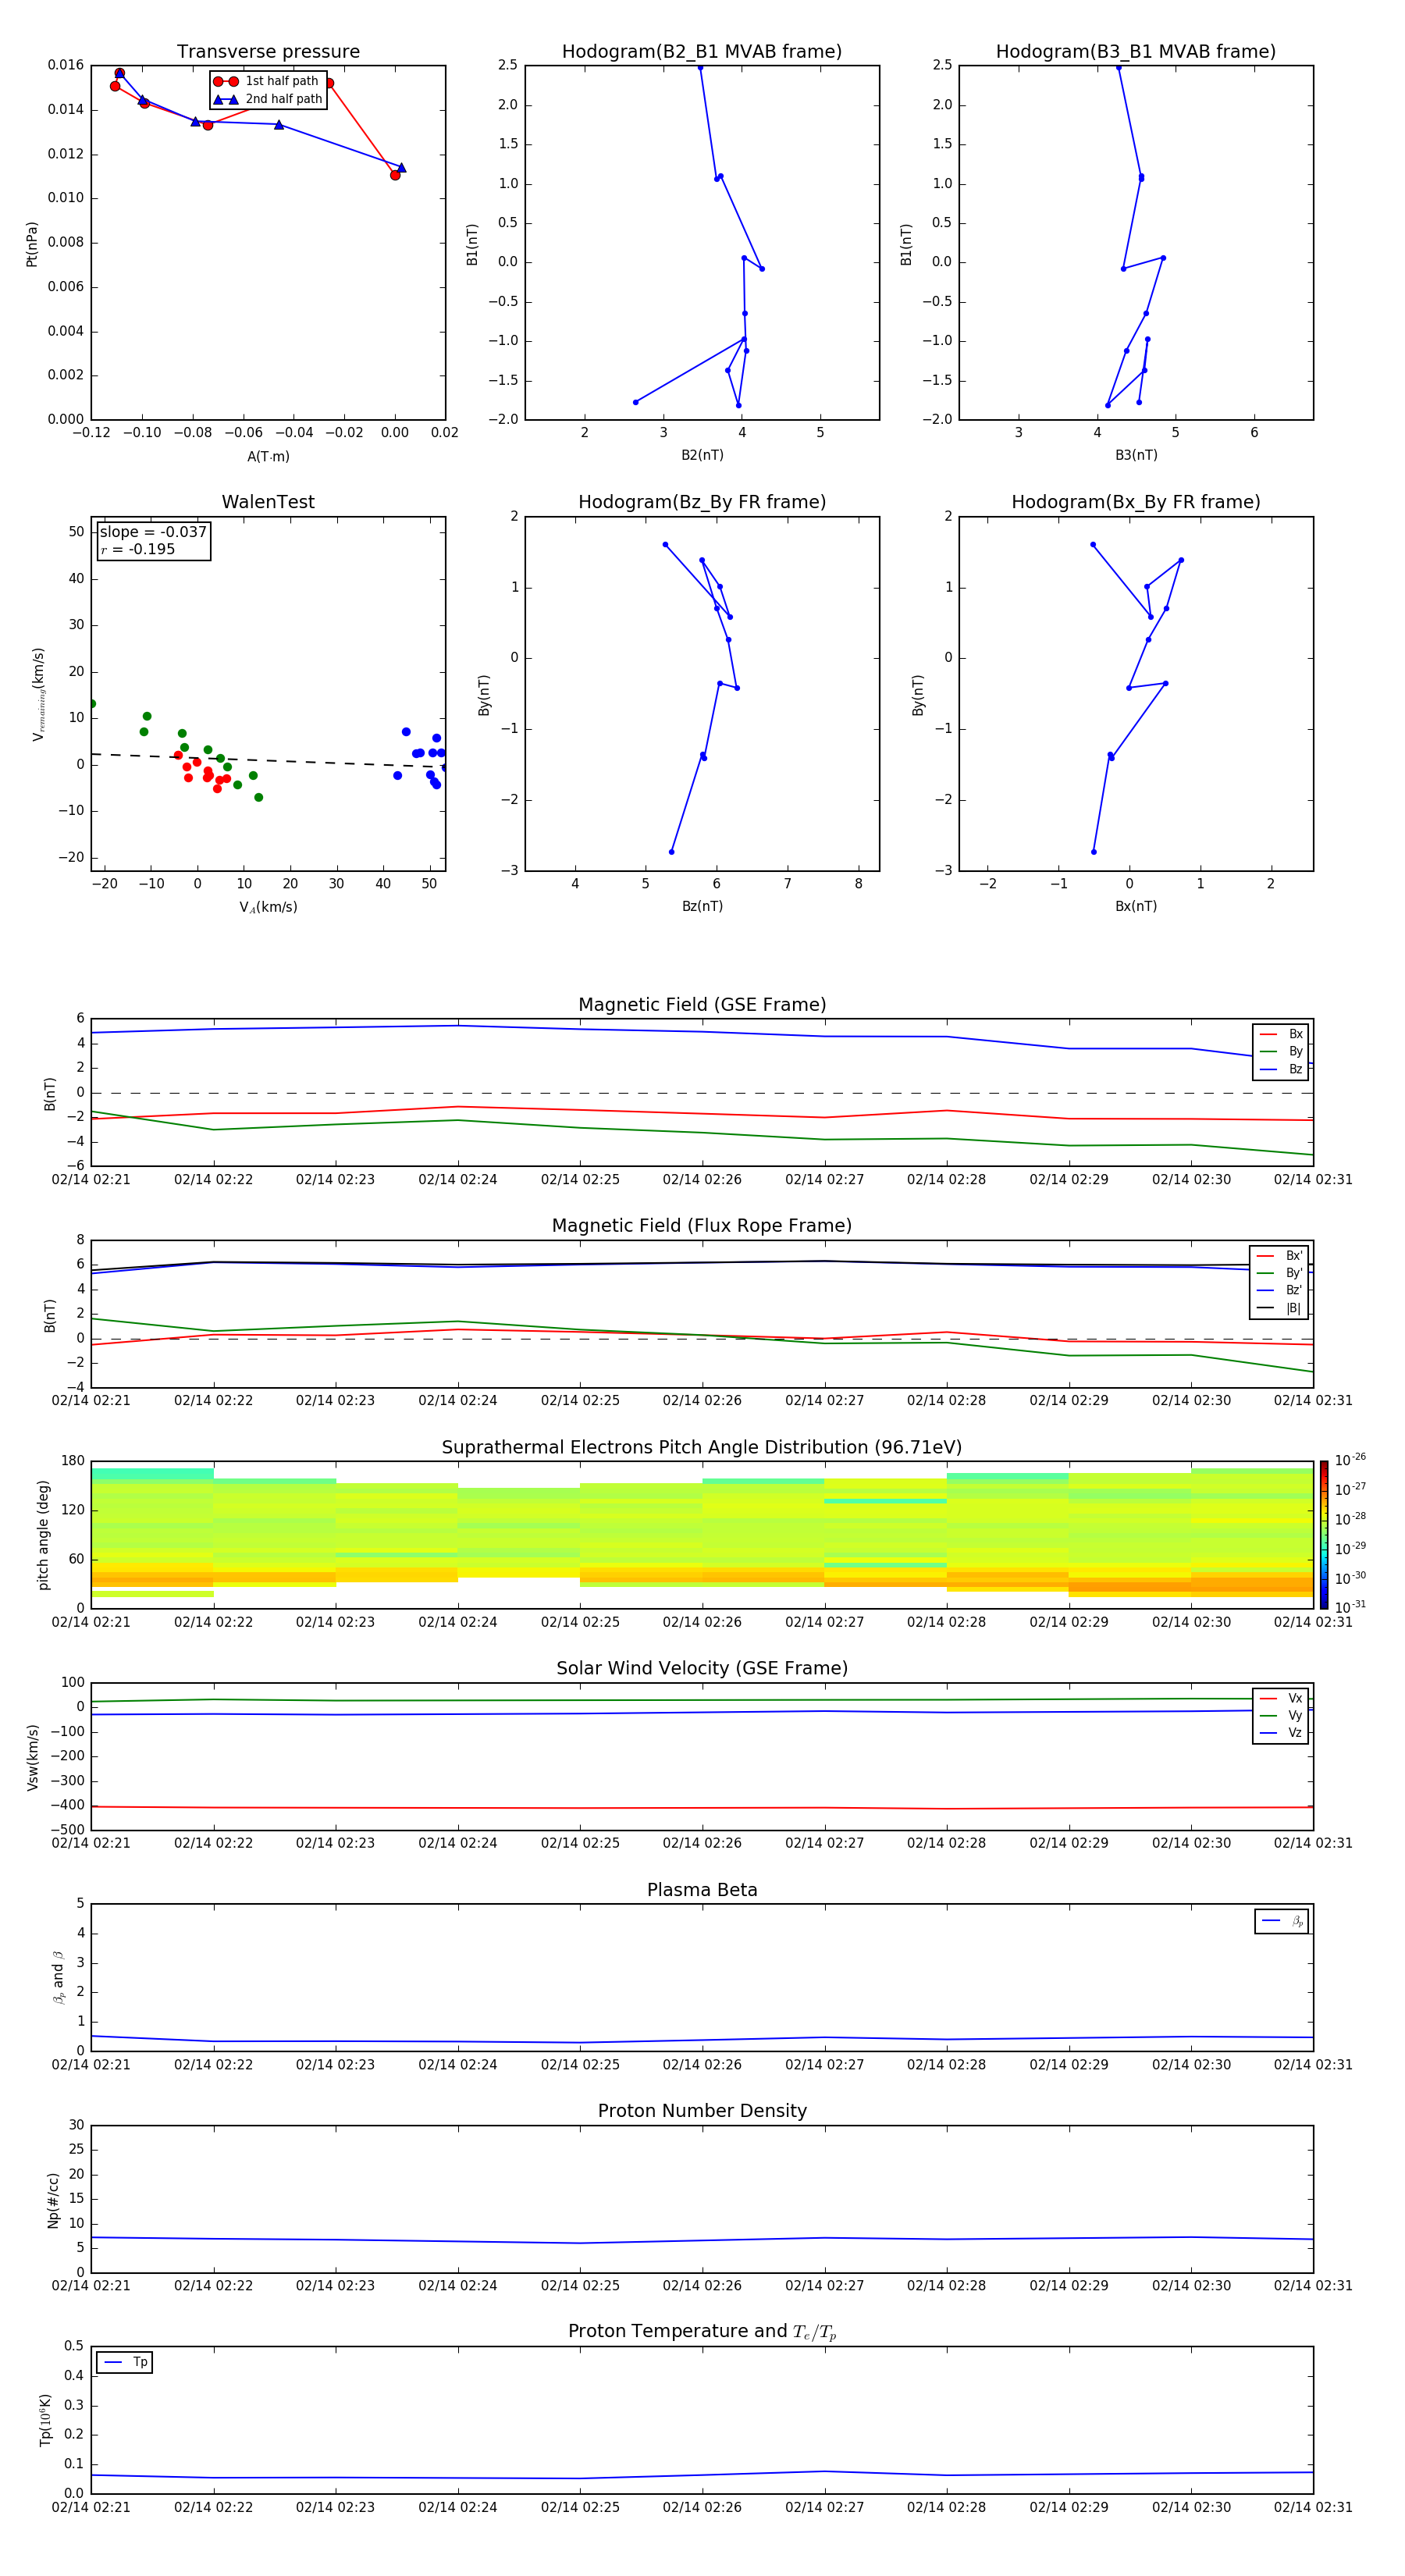
Task: Click the 'Vx' legend entry
Action: tap(1281, 1698)
